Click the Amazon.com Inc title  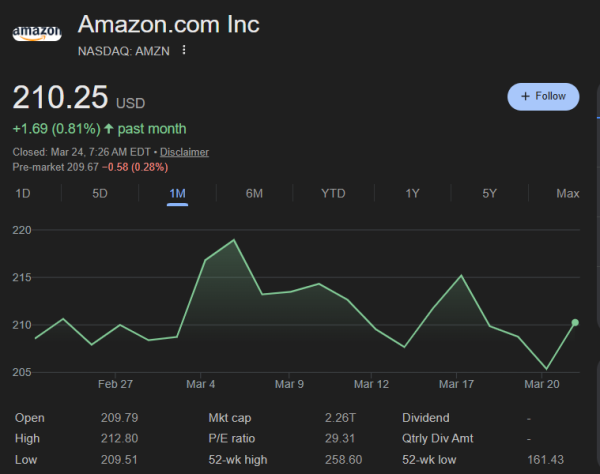tap(168, 24)
